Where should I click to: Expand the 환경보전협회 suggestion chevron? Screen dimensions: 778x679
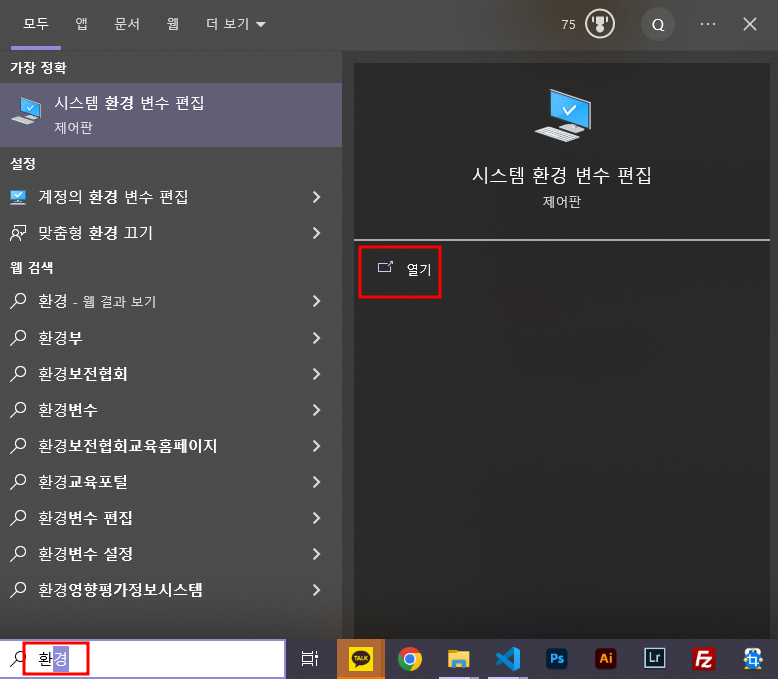(x=317, y=374)
